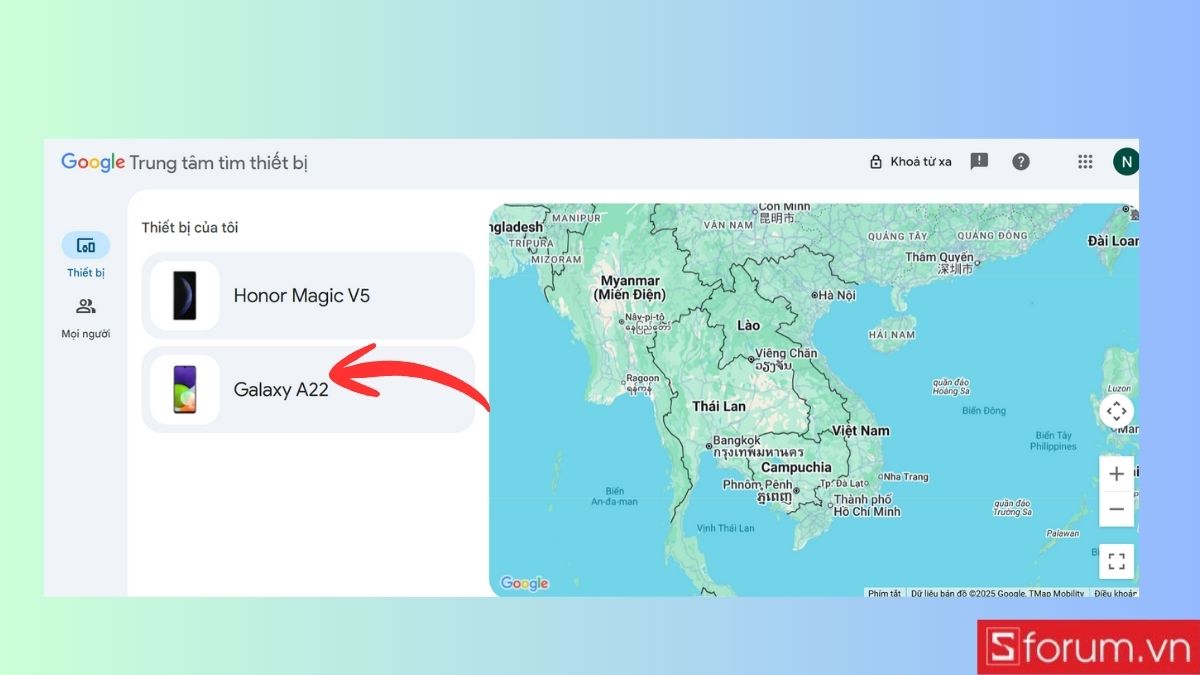The image size is (1200, 675).
Task: Select the Honor Magic V5 device
Action: point(308,296)
